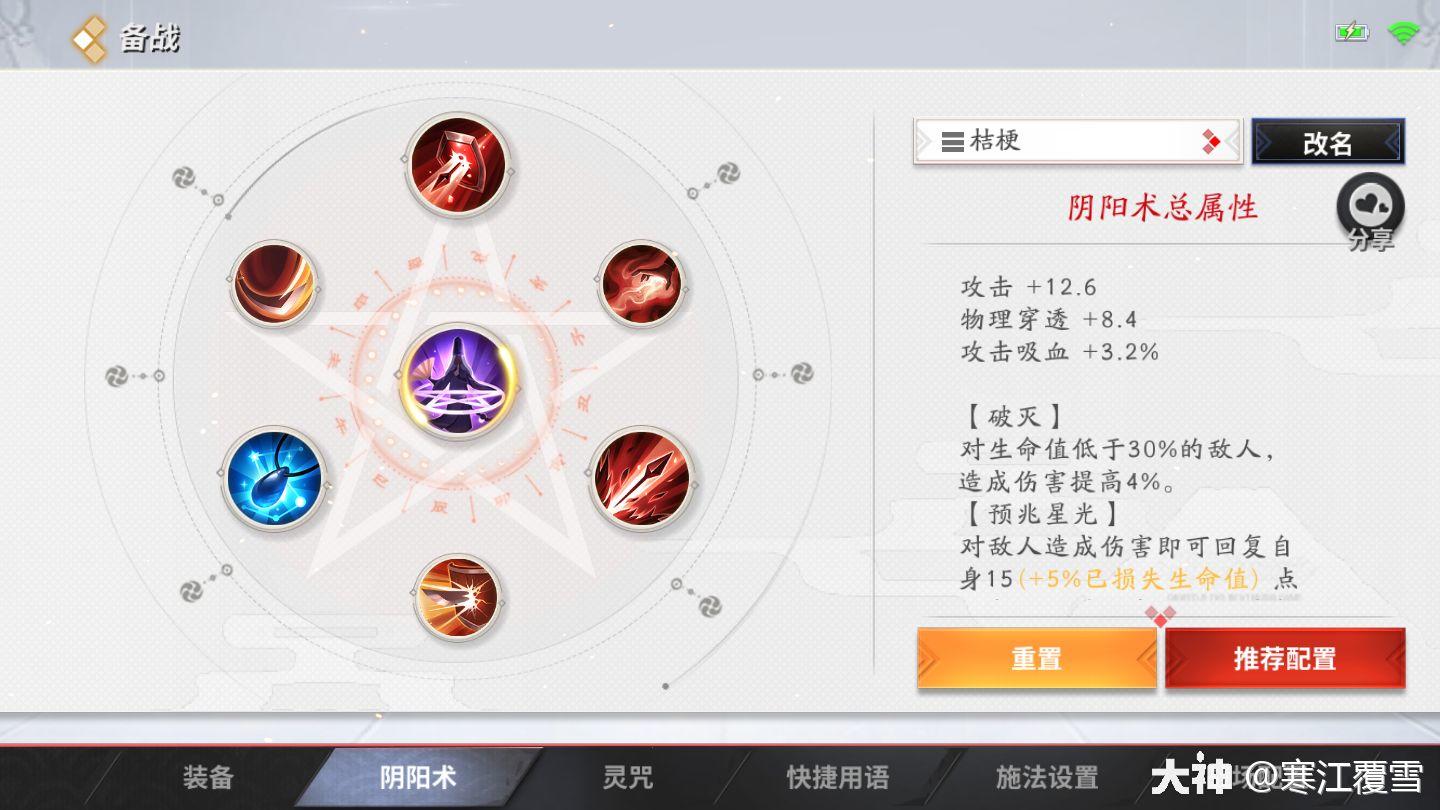Switch to the 装备 tab
Viewport: 1440px width, 810px height.
point(208,777)
